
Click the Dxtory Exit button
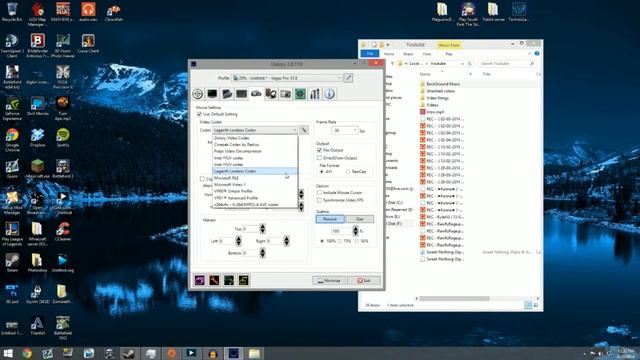(364, 280)
